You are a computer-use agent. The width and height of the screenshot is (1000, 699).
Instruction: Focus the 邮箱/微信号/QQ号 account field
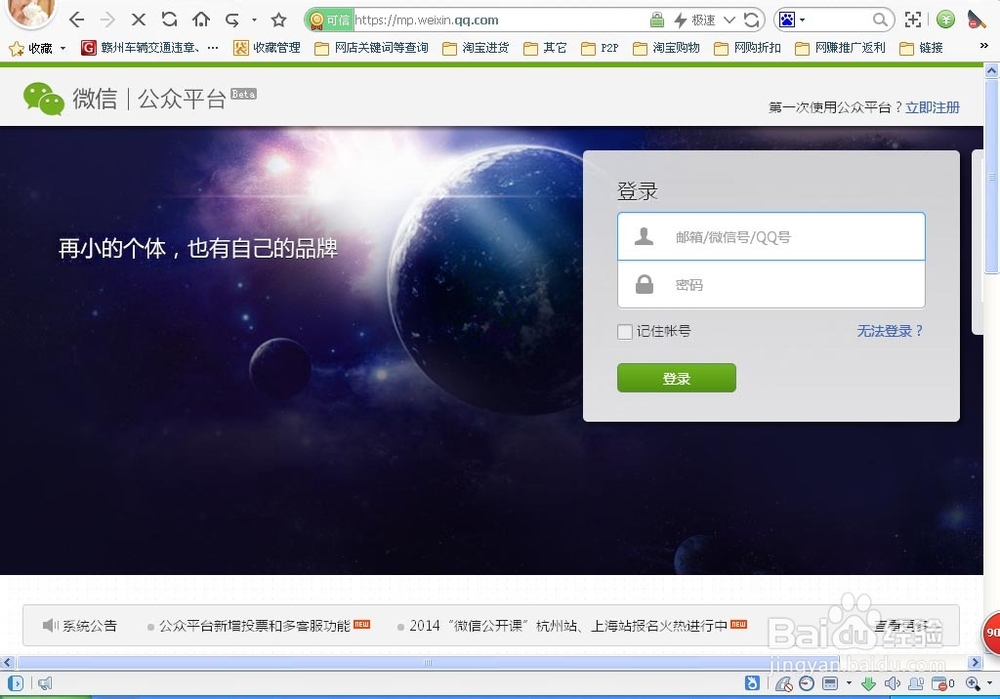pos(771,237)
